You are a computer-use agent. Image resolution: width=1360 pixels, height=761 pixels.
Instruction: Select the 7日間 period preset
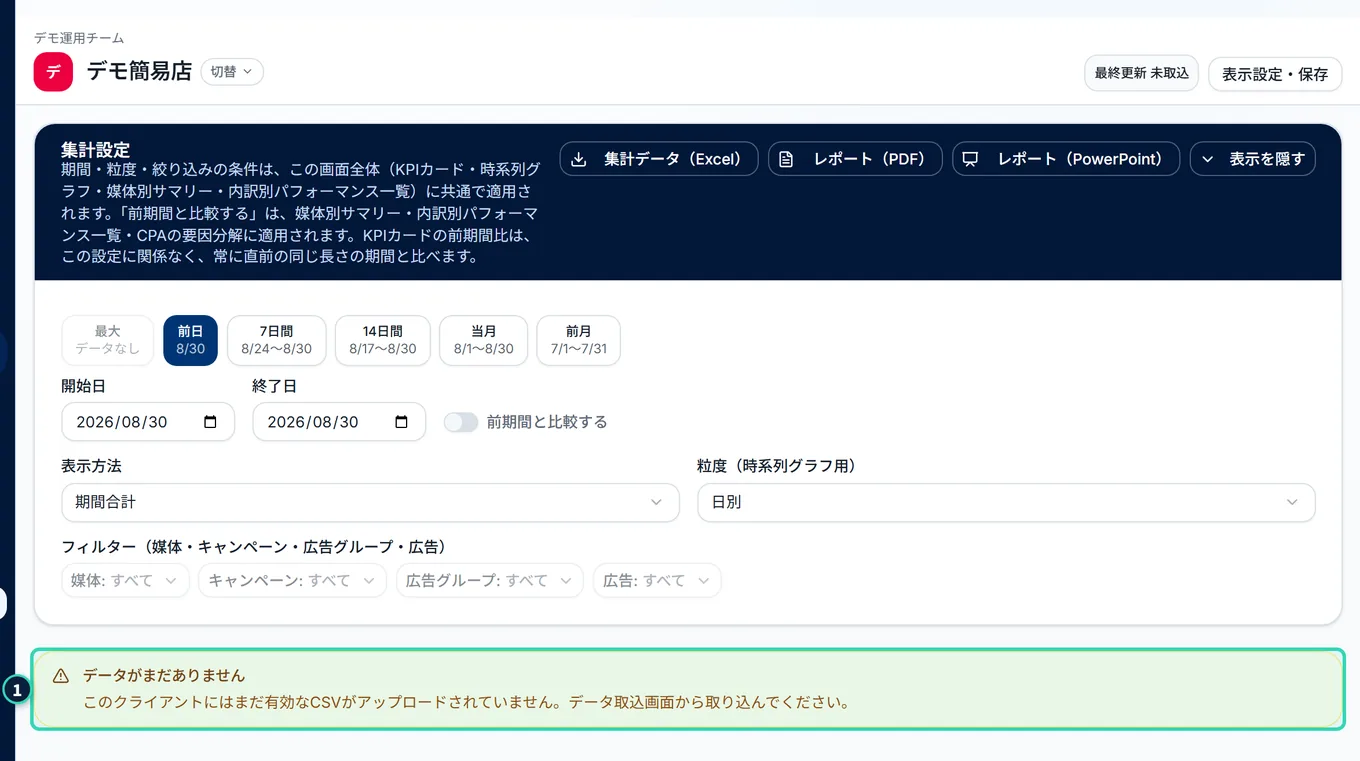click(277, 340)
